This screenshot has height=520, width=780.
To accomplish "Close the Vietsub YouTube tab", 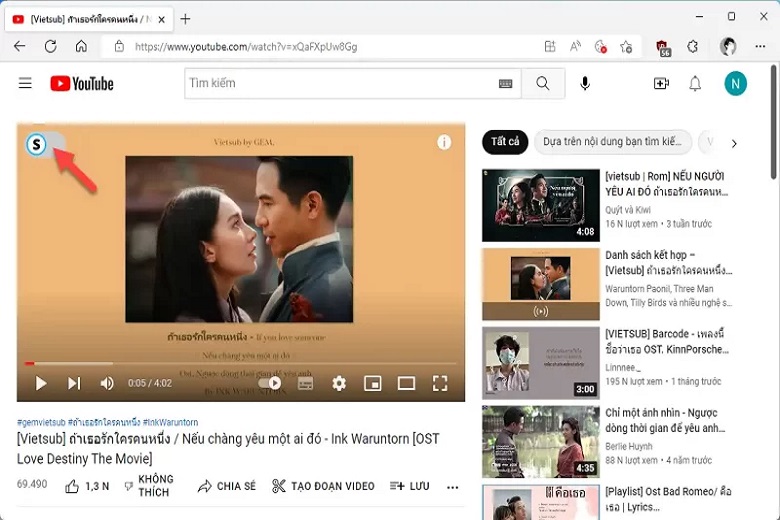I will (161, 20).
